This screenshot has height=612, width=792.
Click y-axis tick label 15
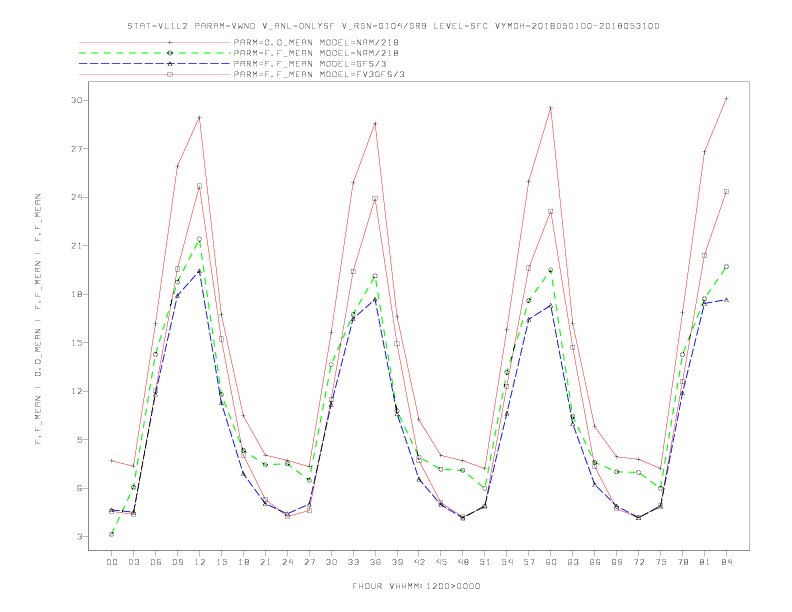click(x=76, y=343)
